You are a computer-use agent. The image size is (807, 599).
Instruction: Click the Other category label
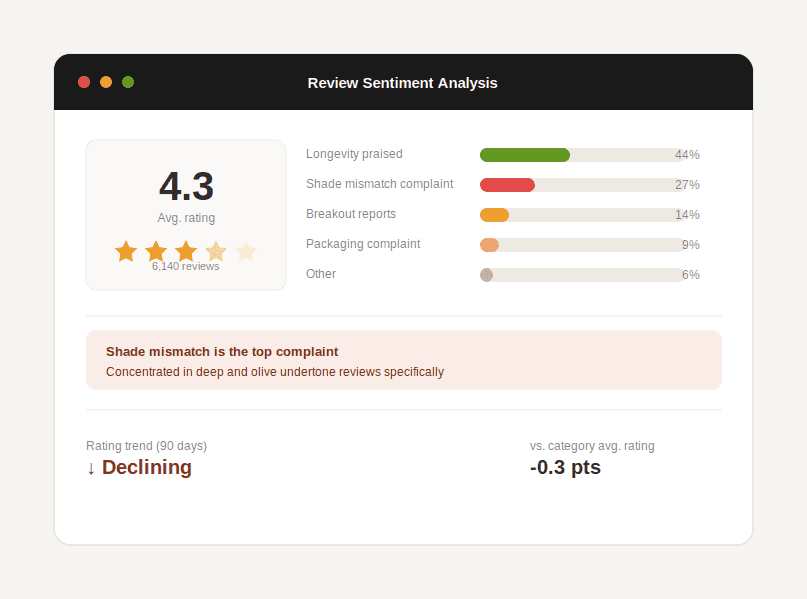coord(321,274)
